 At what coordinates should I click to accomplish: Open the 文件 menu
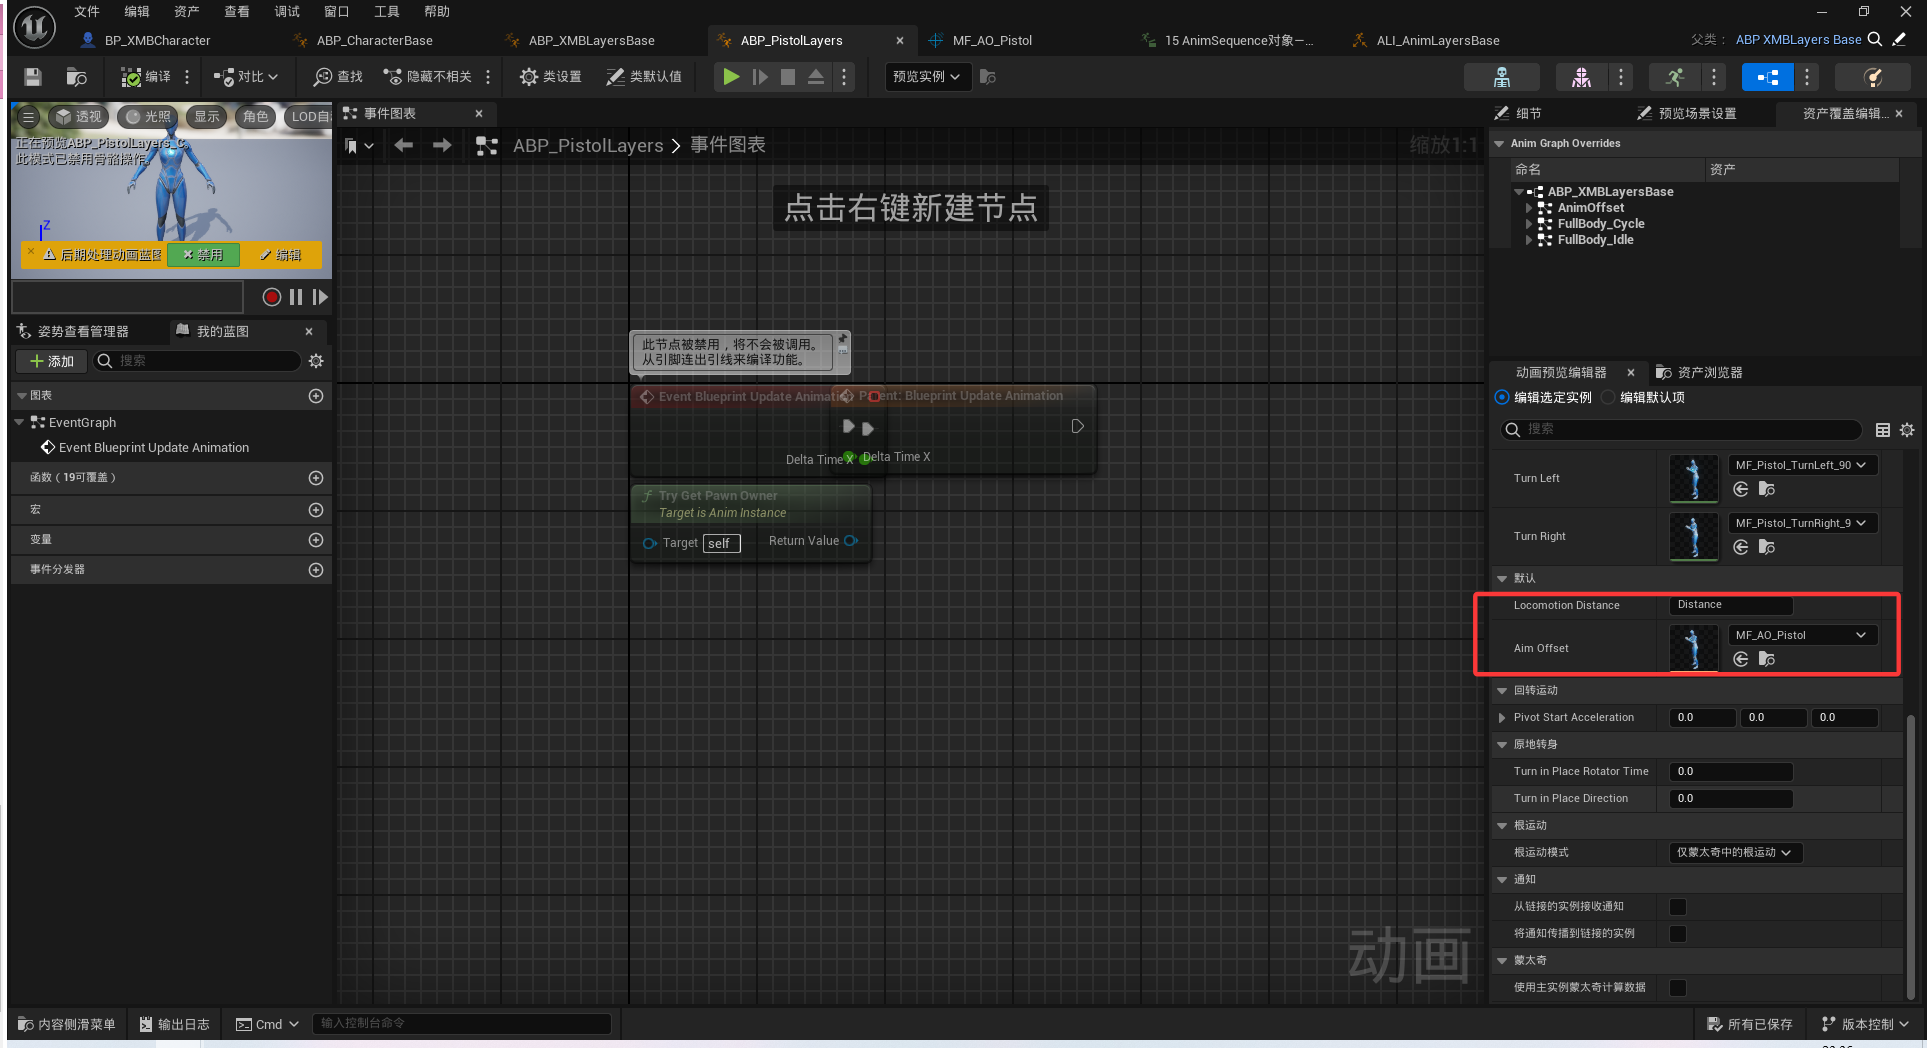87,12
